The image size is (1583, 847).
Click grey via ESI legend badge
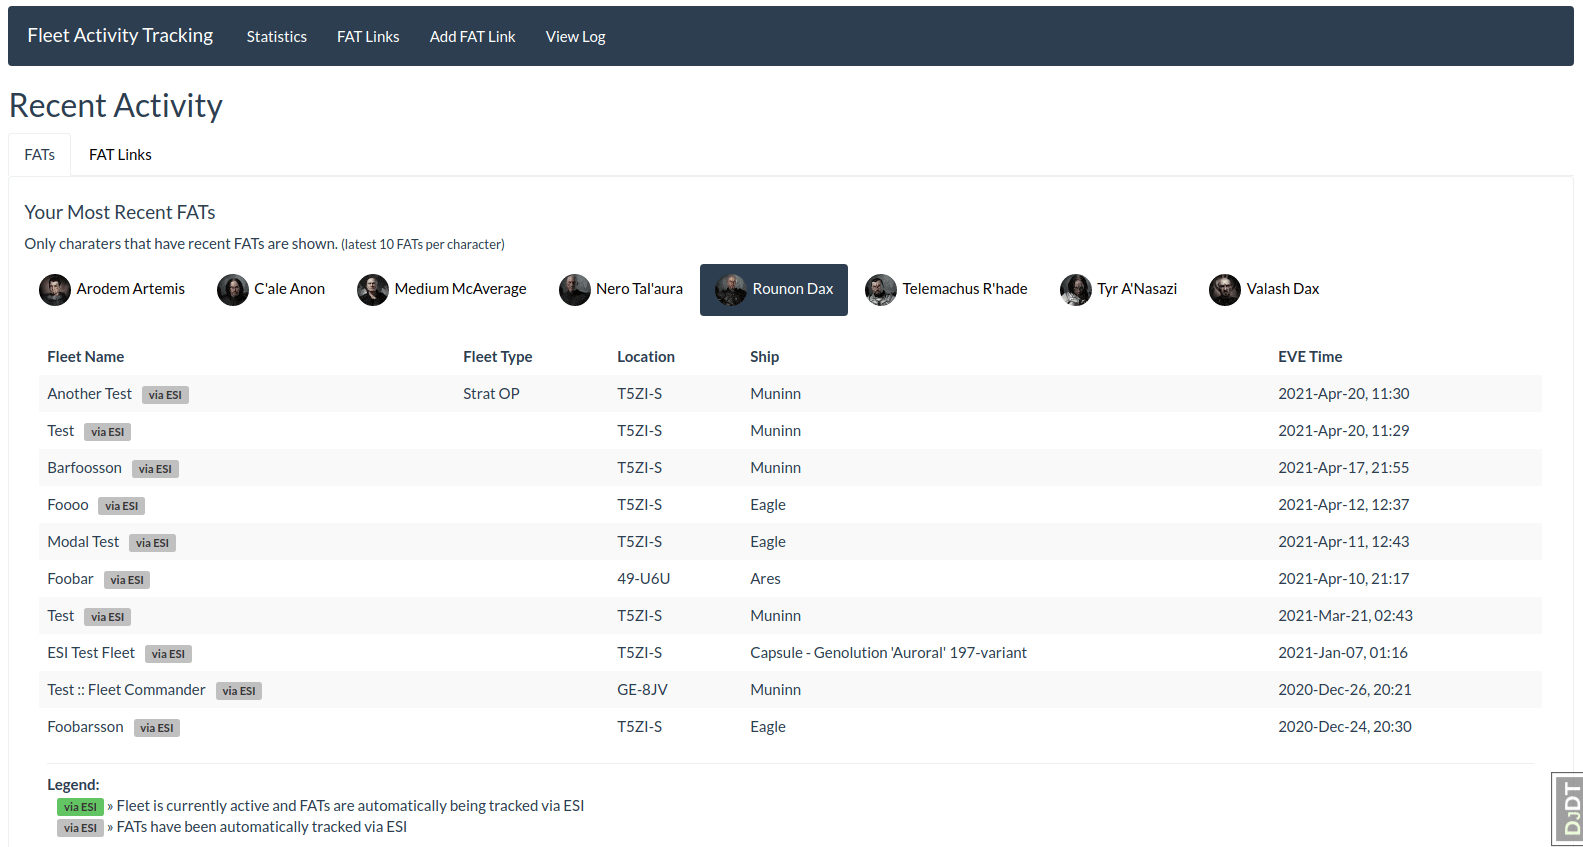80,828
